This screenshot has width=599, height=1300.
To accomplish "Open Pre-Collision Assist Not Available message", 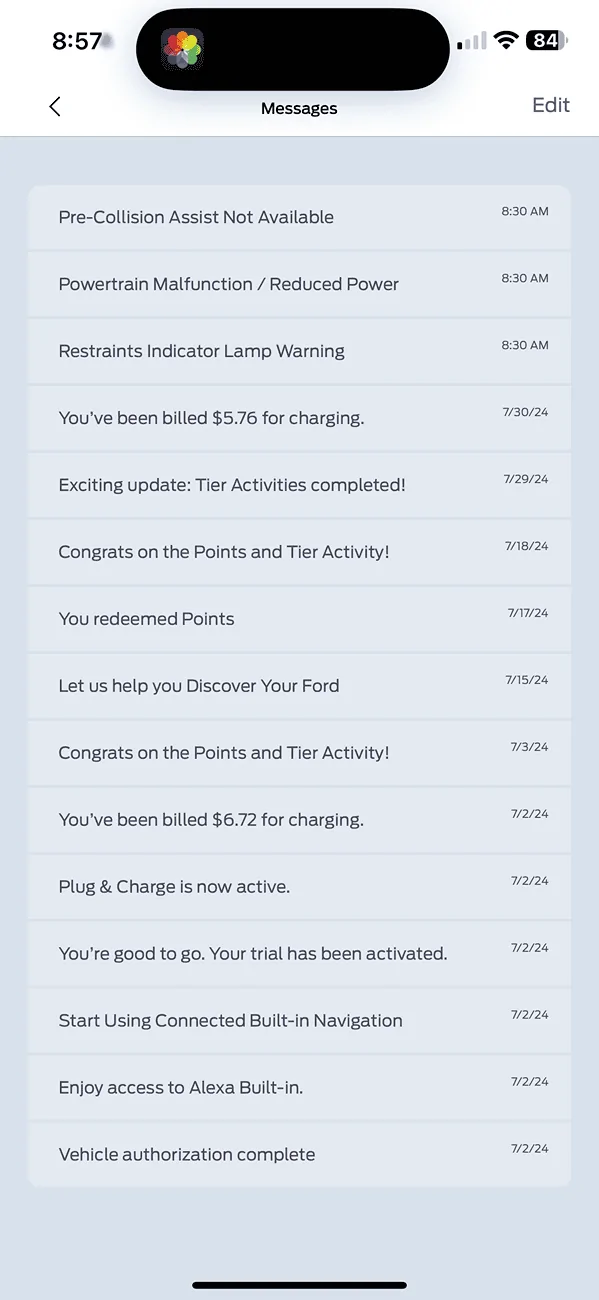I will click(299, 217).
